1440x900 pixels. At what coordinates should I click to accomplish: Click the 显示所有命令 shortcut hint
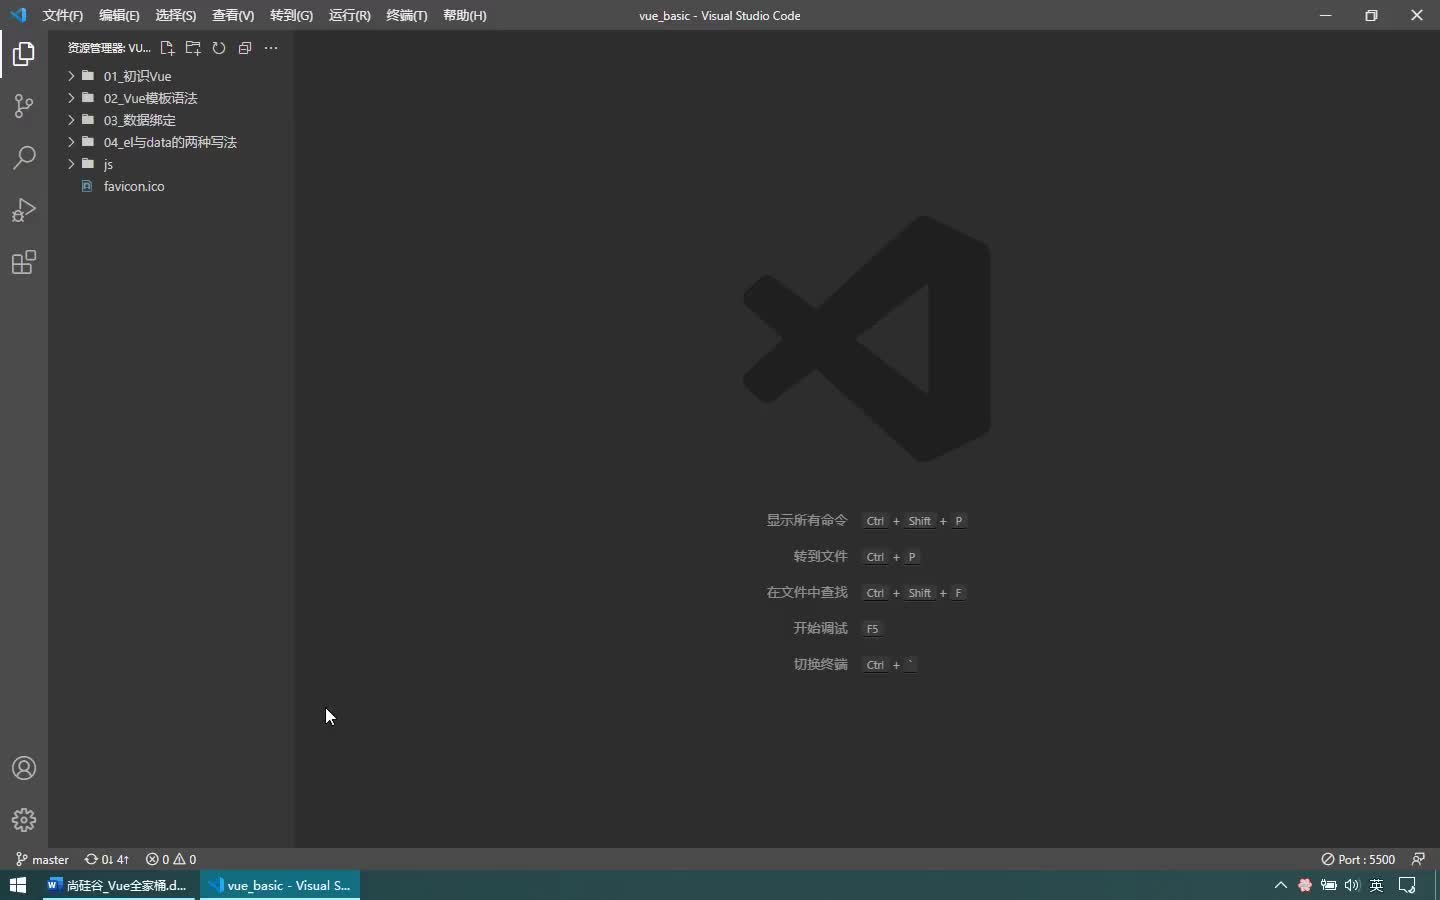[x=807, y=520]
